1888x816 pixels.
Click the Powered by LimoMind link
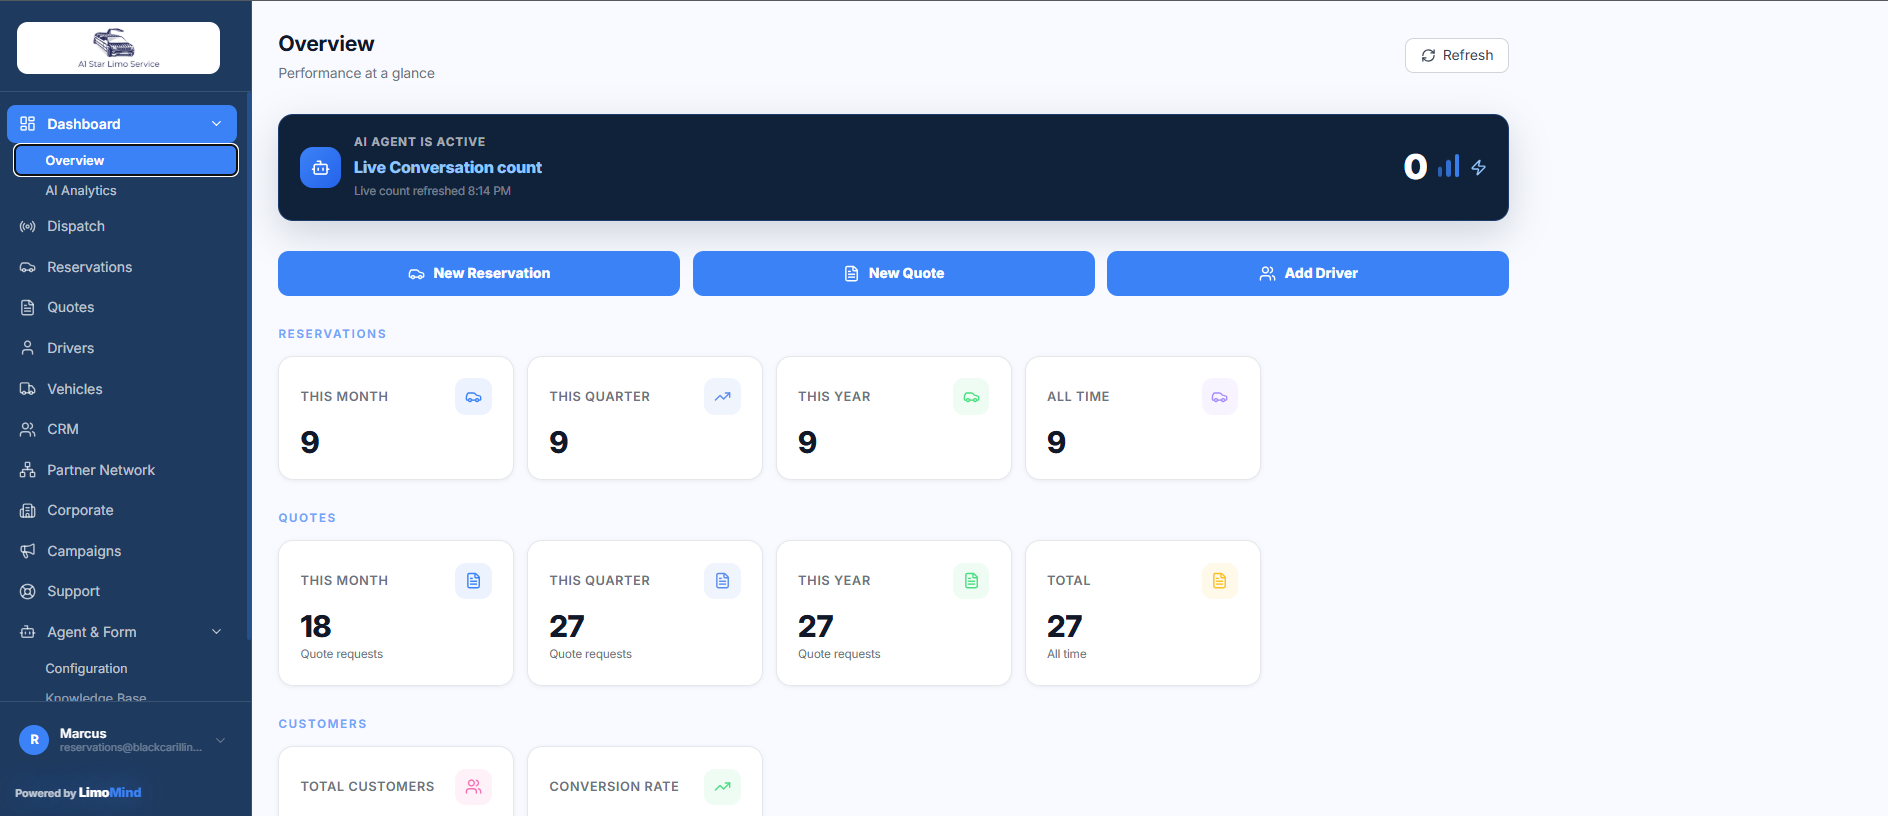78,793
